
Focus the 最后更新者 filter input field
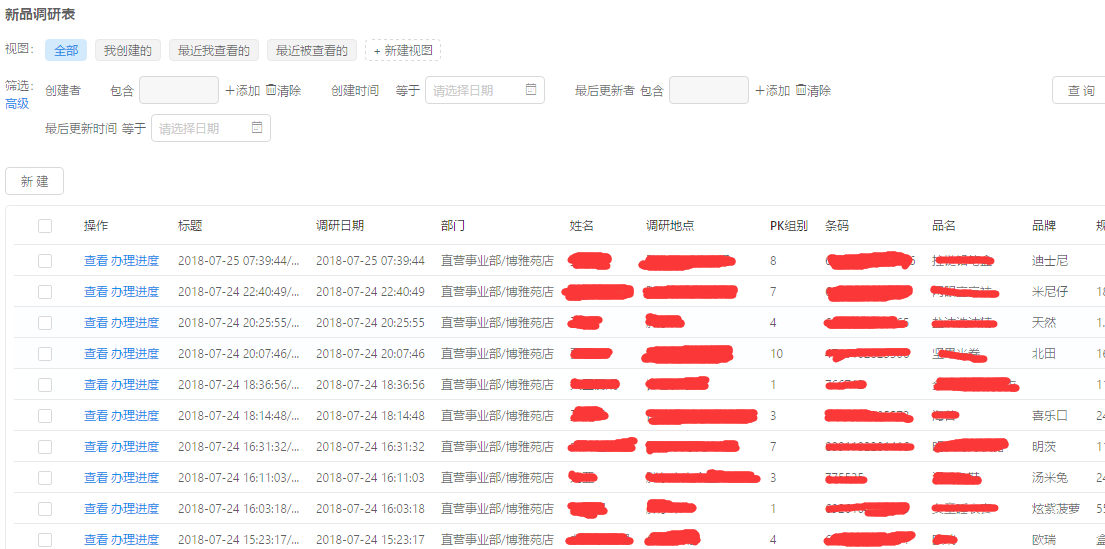coord(709,90)
